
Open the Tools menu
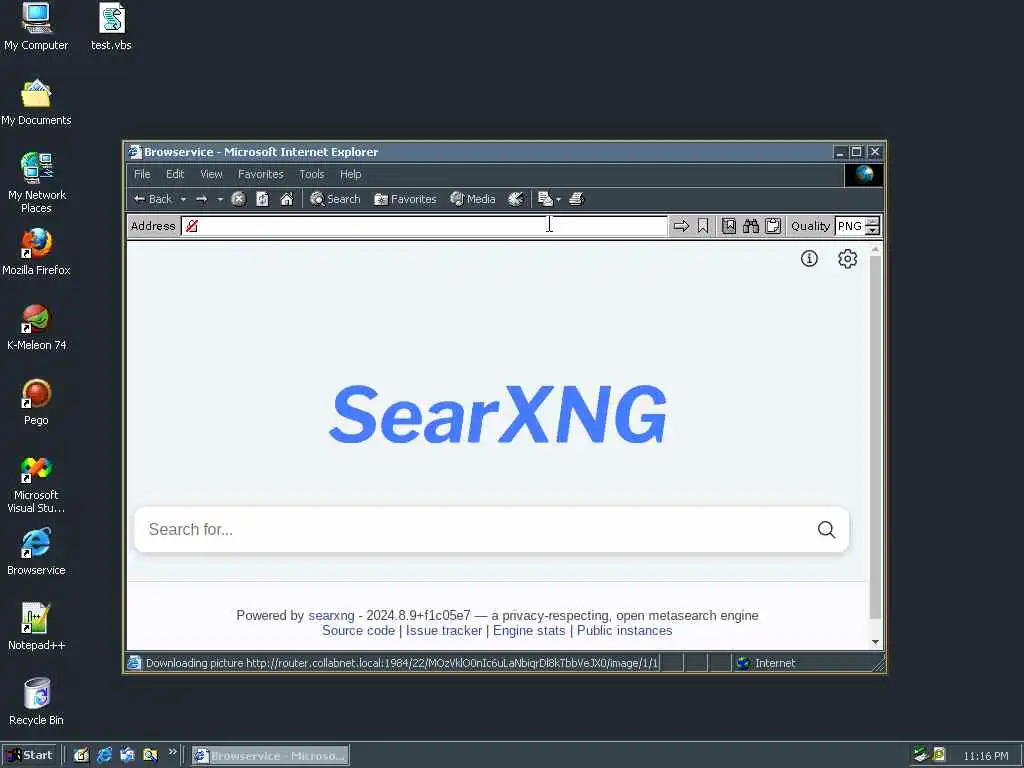click(x=312, y=174)
